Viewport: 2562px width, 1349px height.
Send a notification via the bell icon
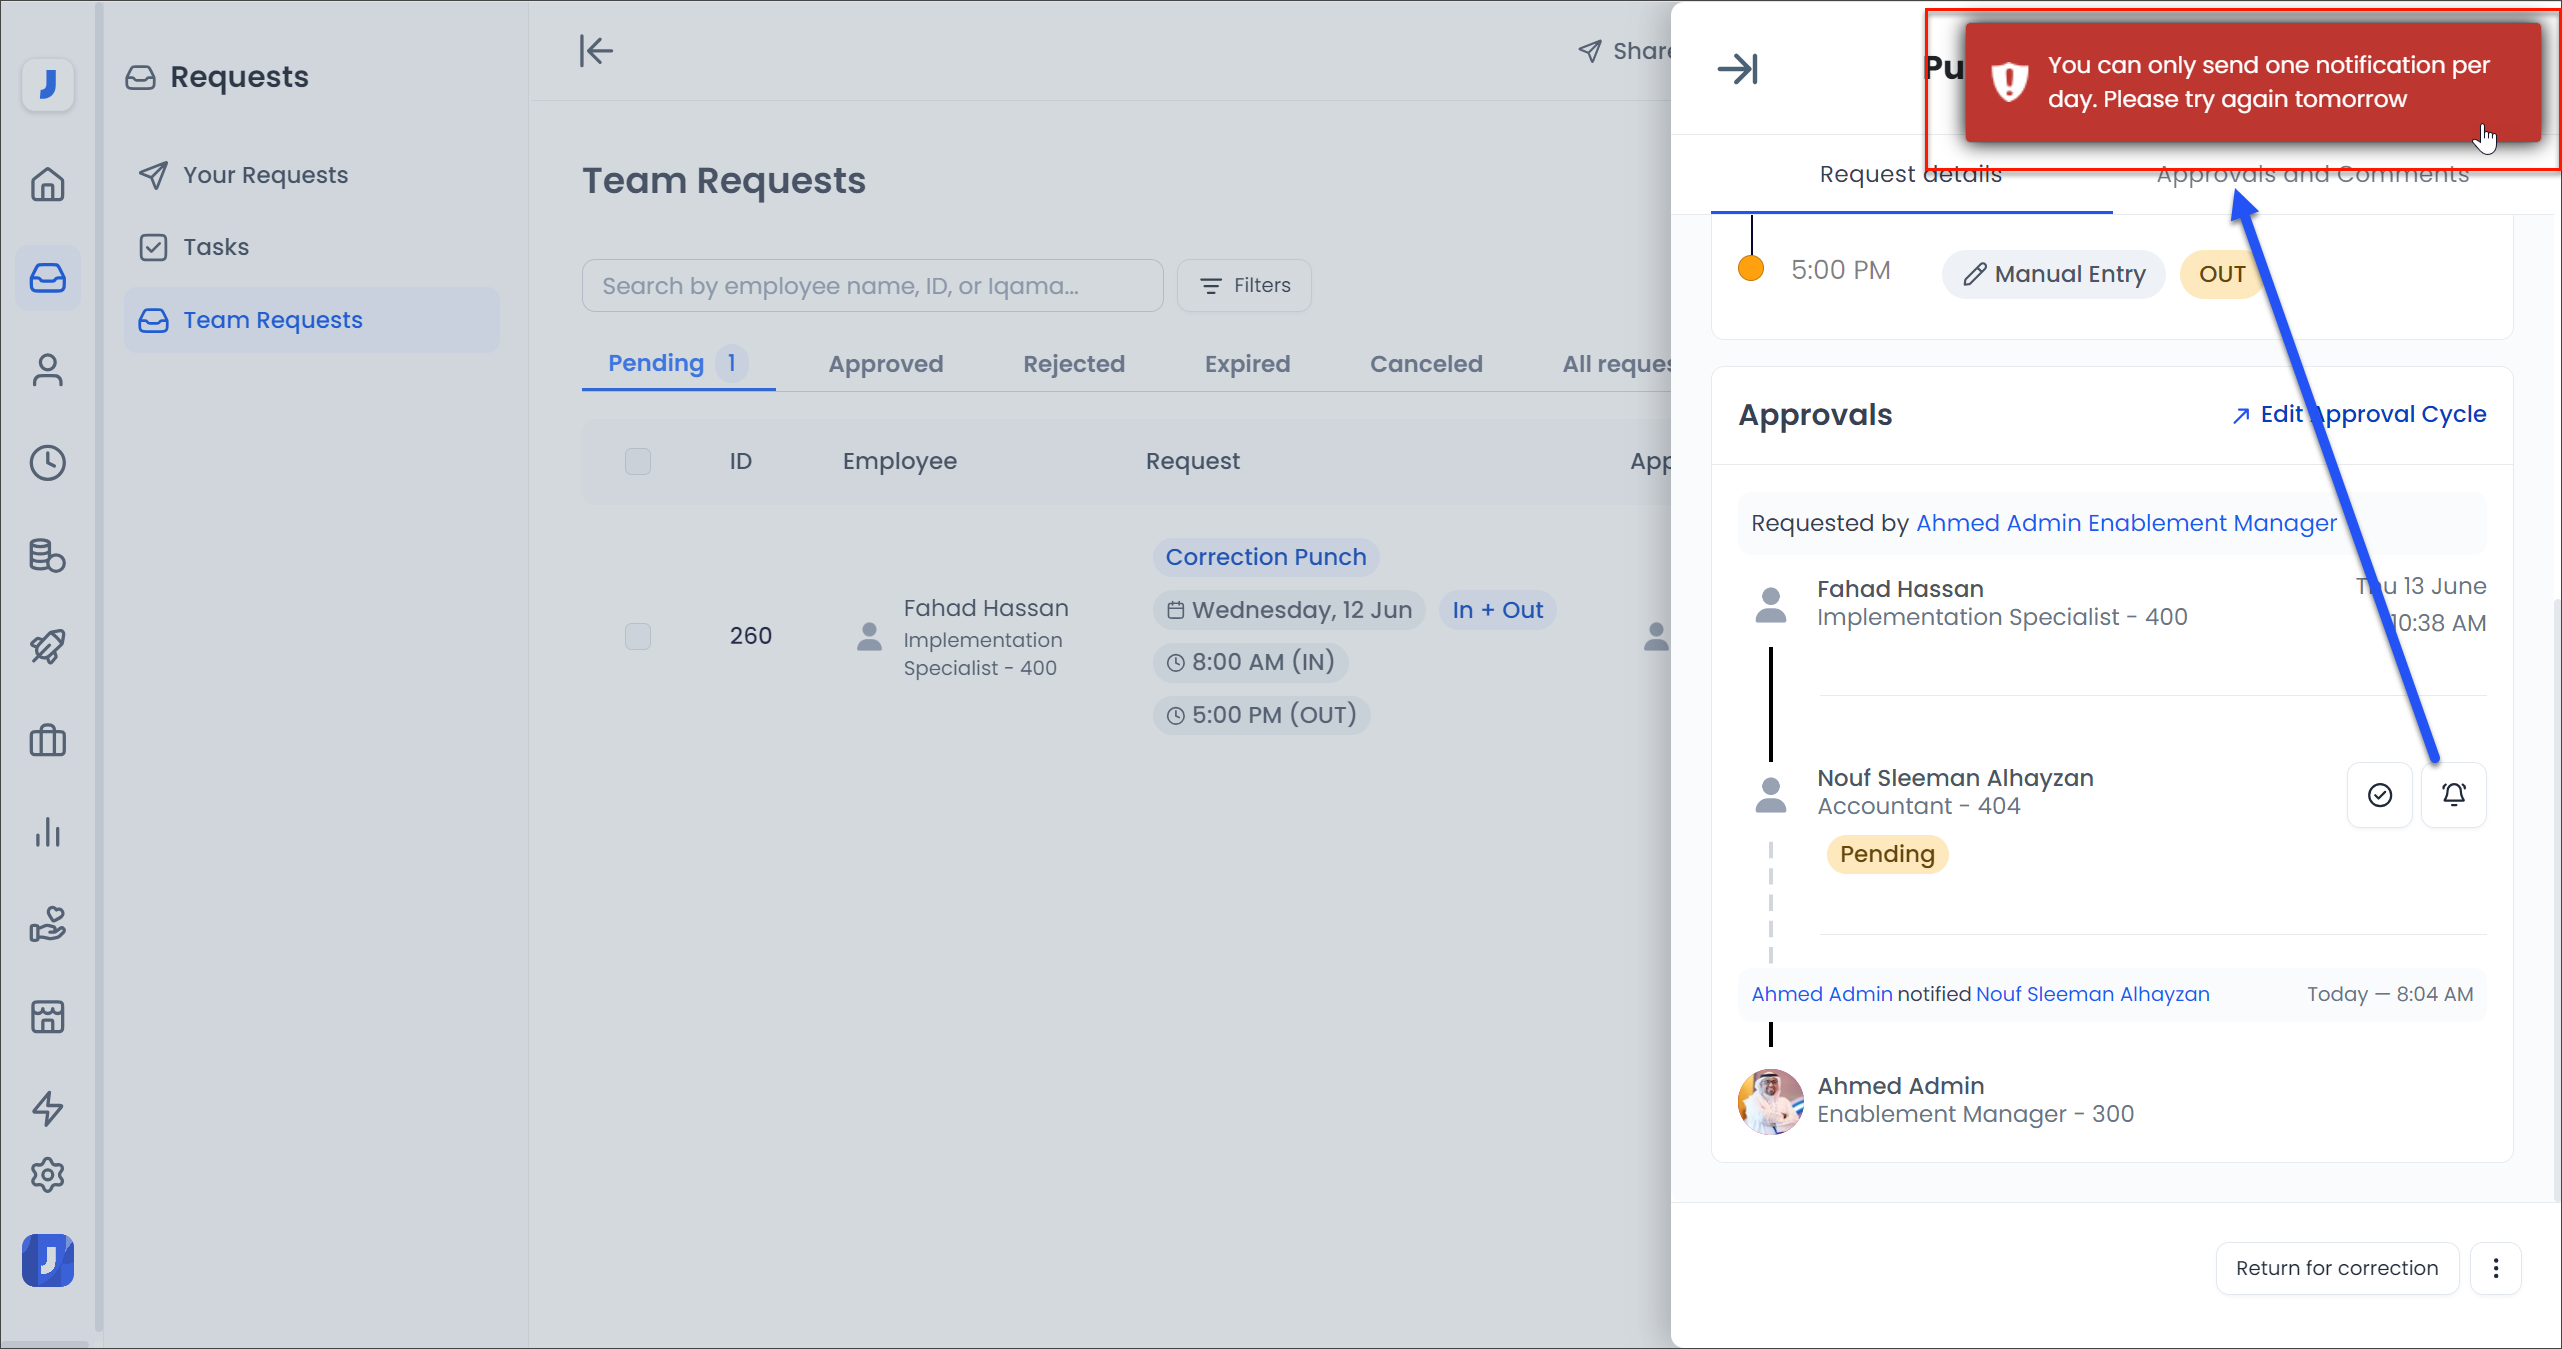click(x=2455, y=794)
